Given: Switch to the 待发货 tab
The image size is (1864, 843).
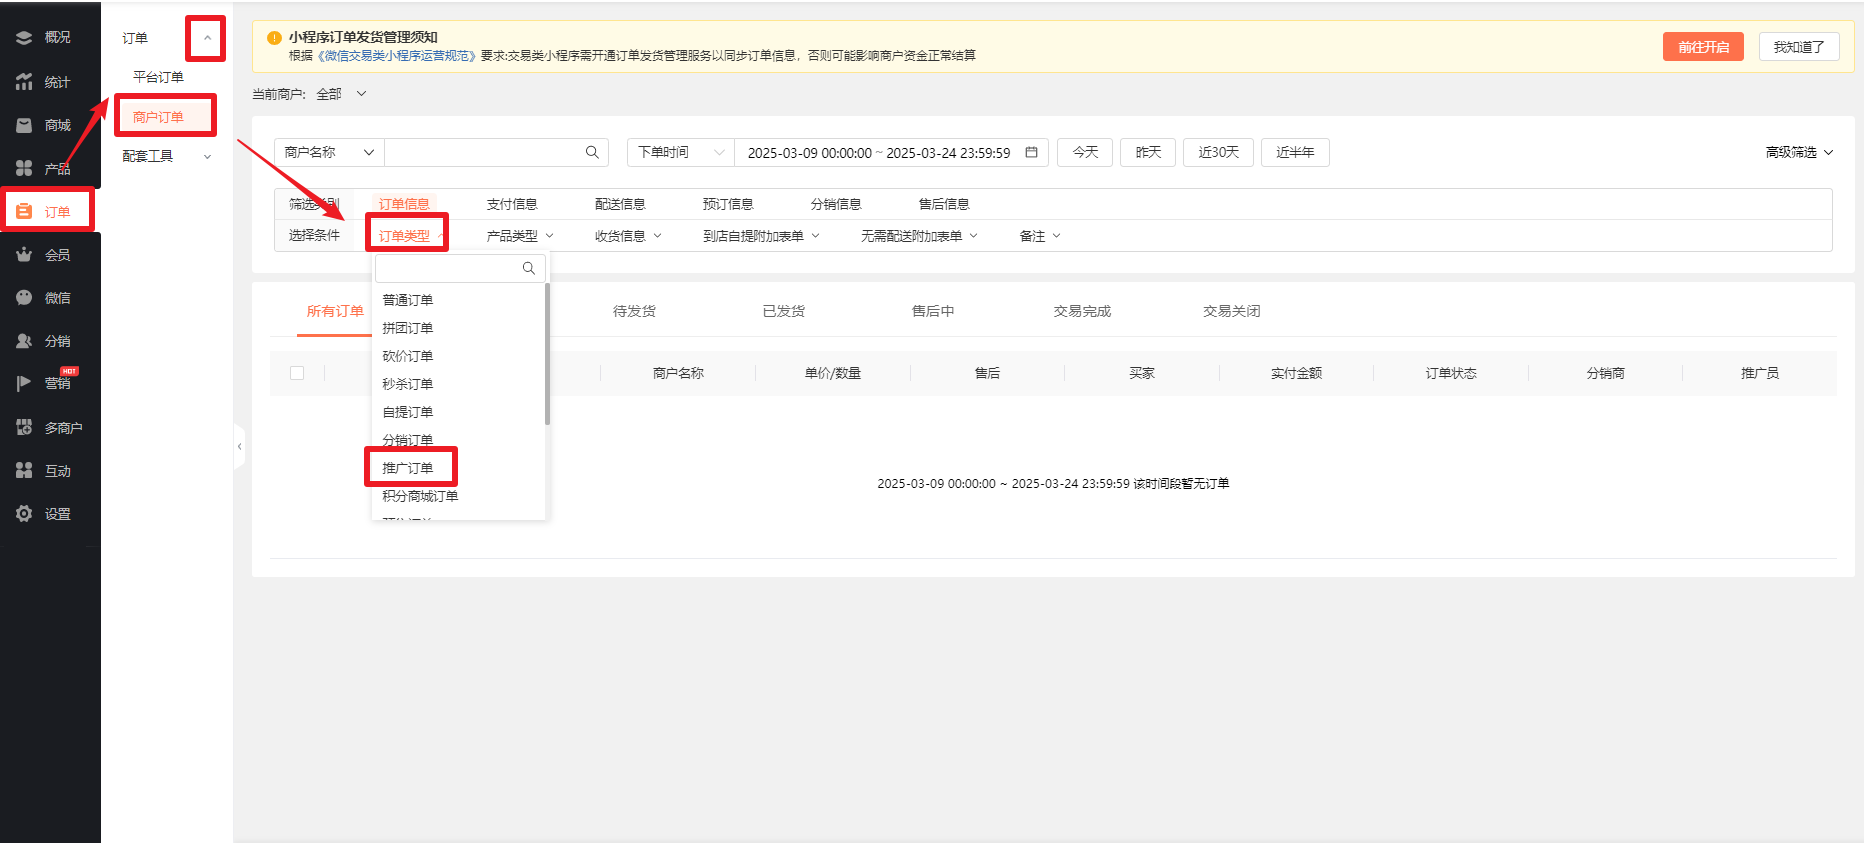Looking at the screenshot, I should coord(634,311).
